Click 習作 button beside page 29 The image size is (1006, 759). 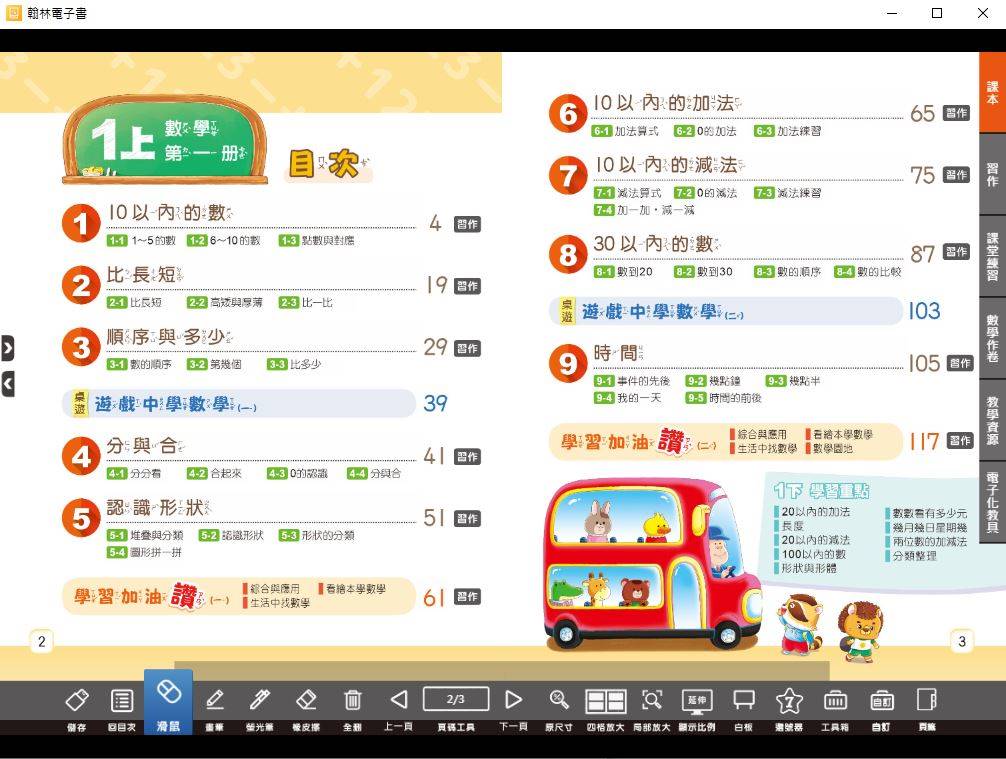point(467,348)
